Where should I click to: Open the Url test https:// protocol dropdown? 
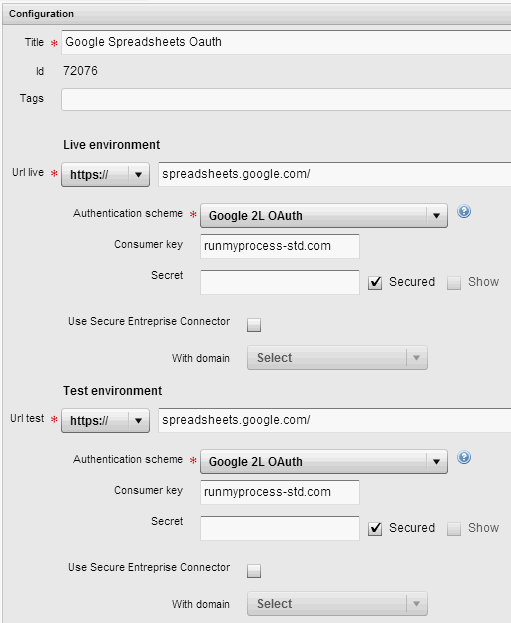point(105,420)
